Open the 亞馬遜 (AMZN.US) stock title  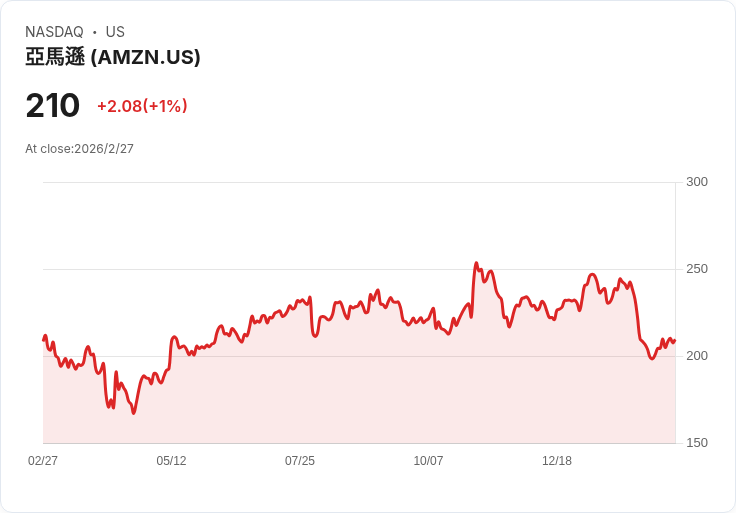(x=113, y=57)
